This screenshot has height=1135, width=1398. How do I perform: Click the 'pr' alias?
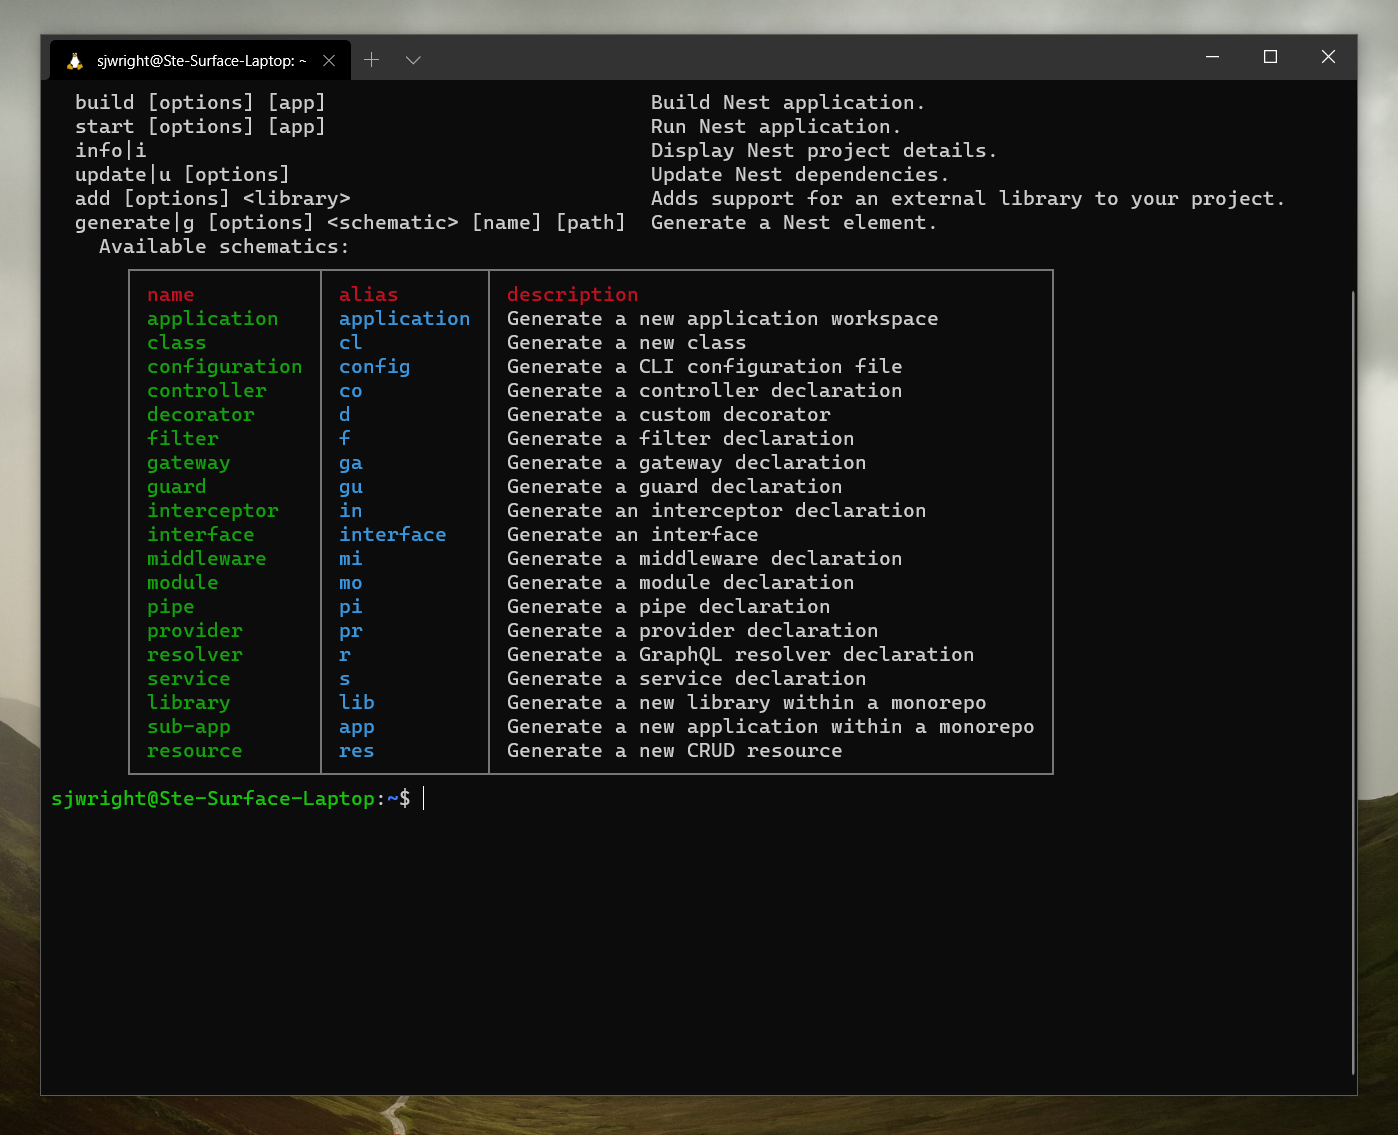[350, 631]
